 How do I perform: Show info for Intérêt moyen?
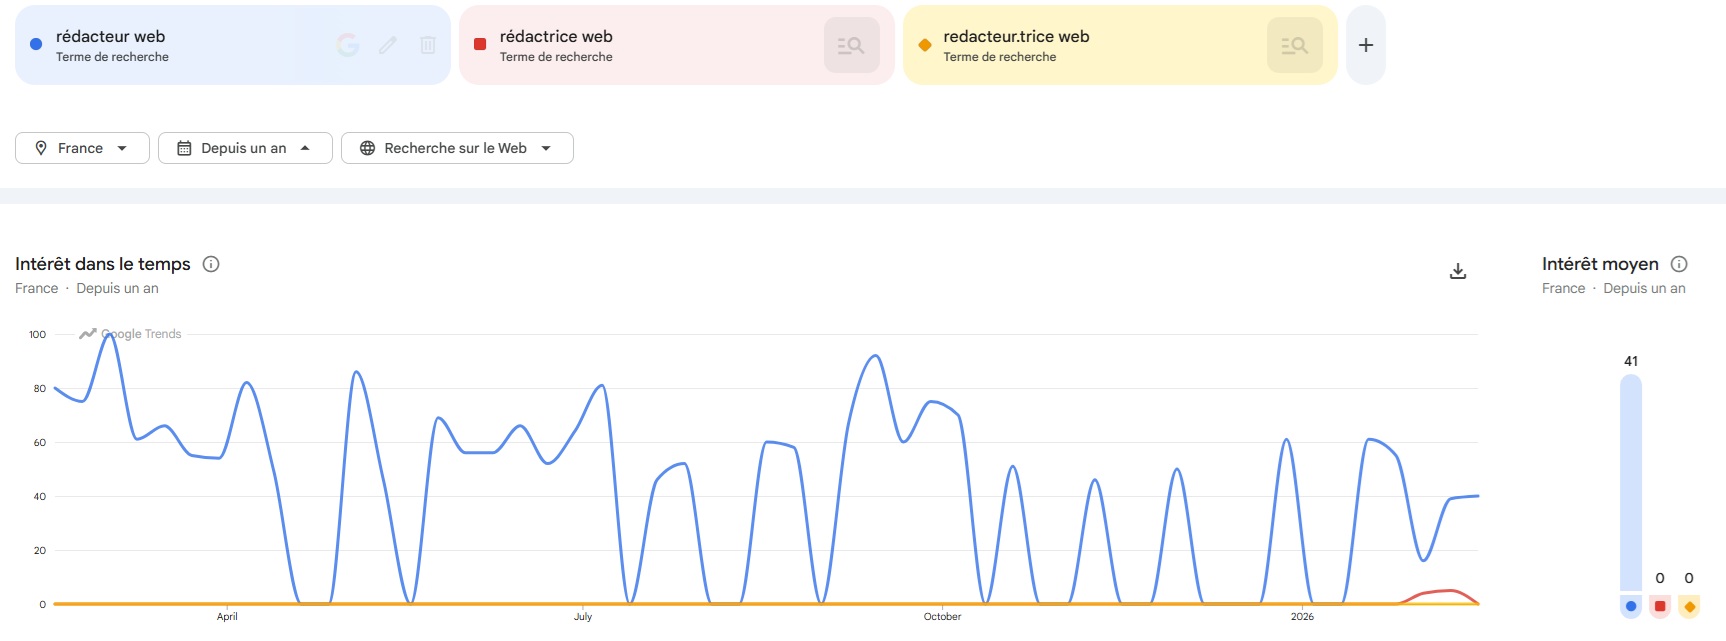coord(1679,264)
